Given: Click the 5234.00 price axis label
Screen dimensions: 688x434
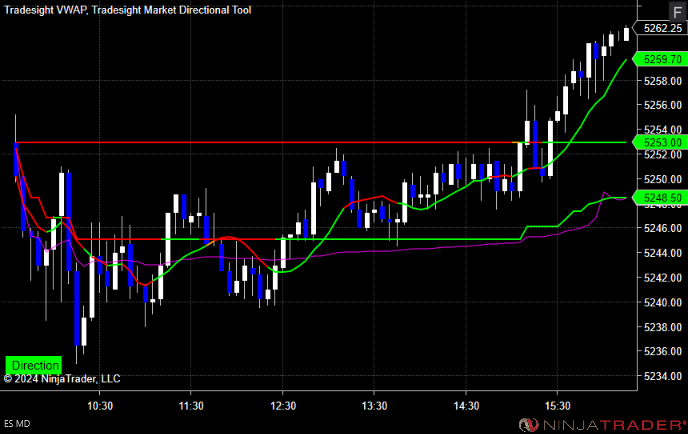Looking at the screenshot, I should click(663, 377).
